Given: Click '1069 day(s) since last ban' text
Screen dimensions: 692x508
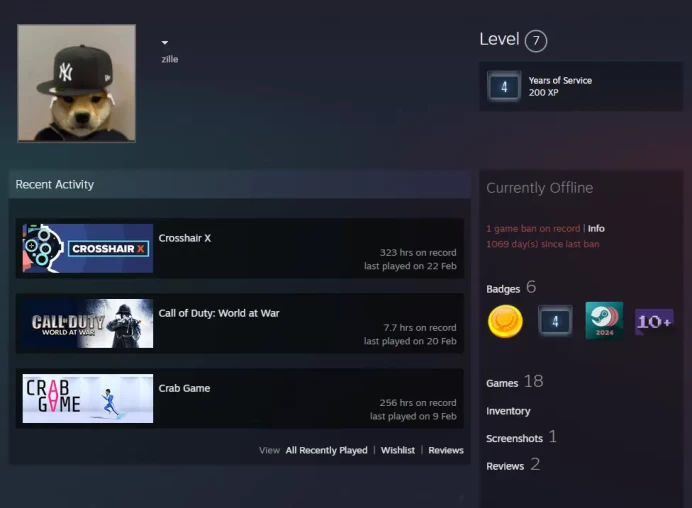Looking at the screenshot, I should 543,244.
